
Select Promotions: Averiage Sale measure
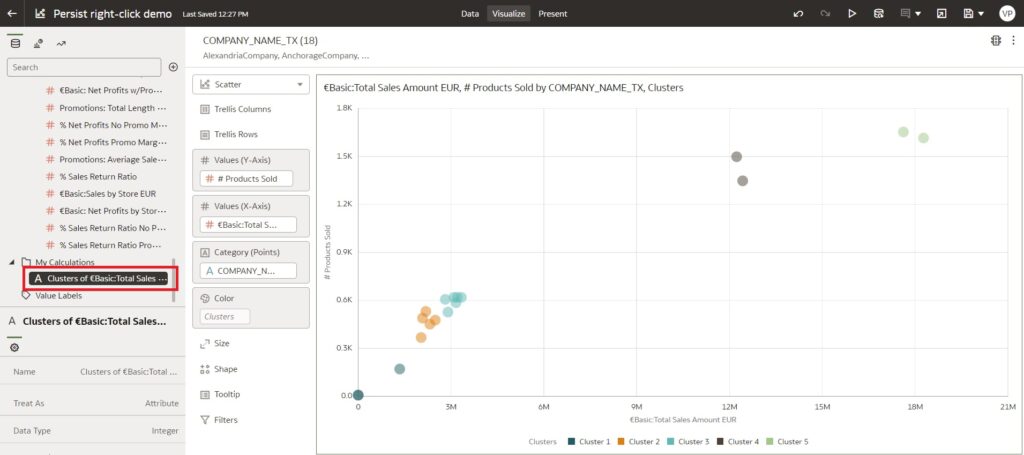pos(112,159)
